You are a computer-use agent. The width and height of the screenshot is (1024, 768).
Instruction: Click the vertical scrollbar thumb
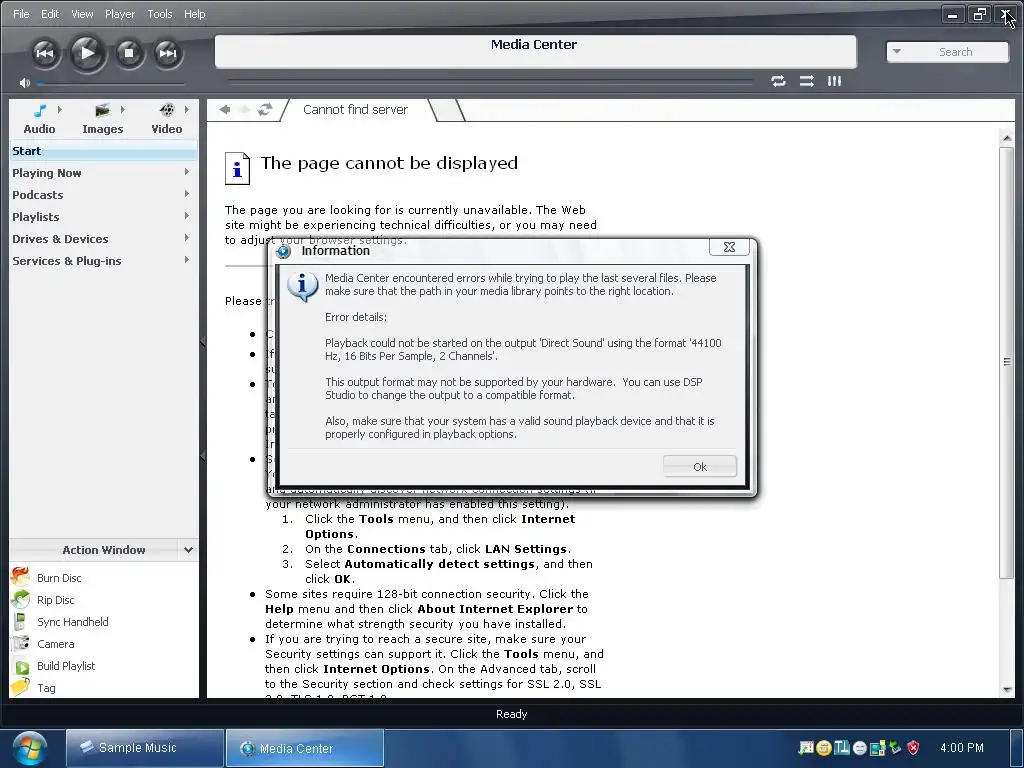1006,362
